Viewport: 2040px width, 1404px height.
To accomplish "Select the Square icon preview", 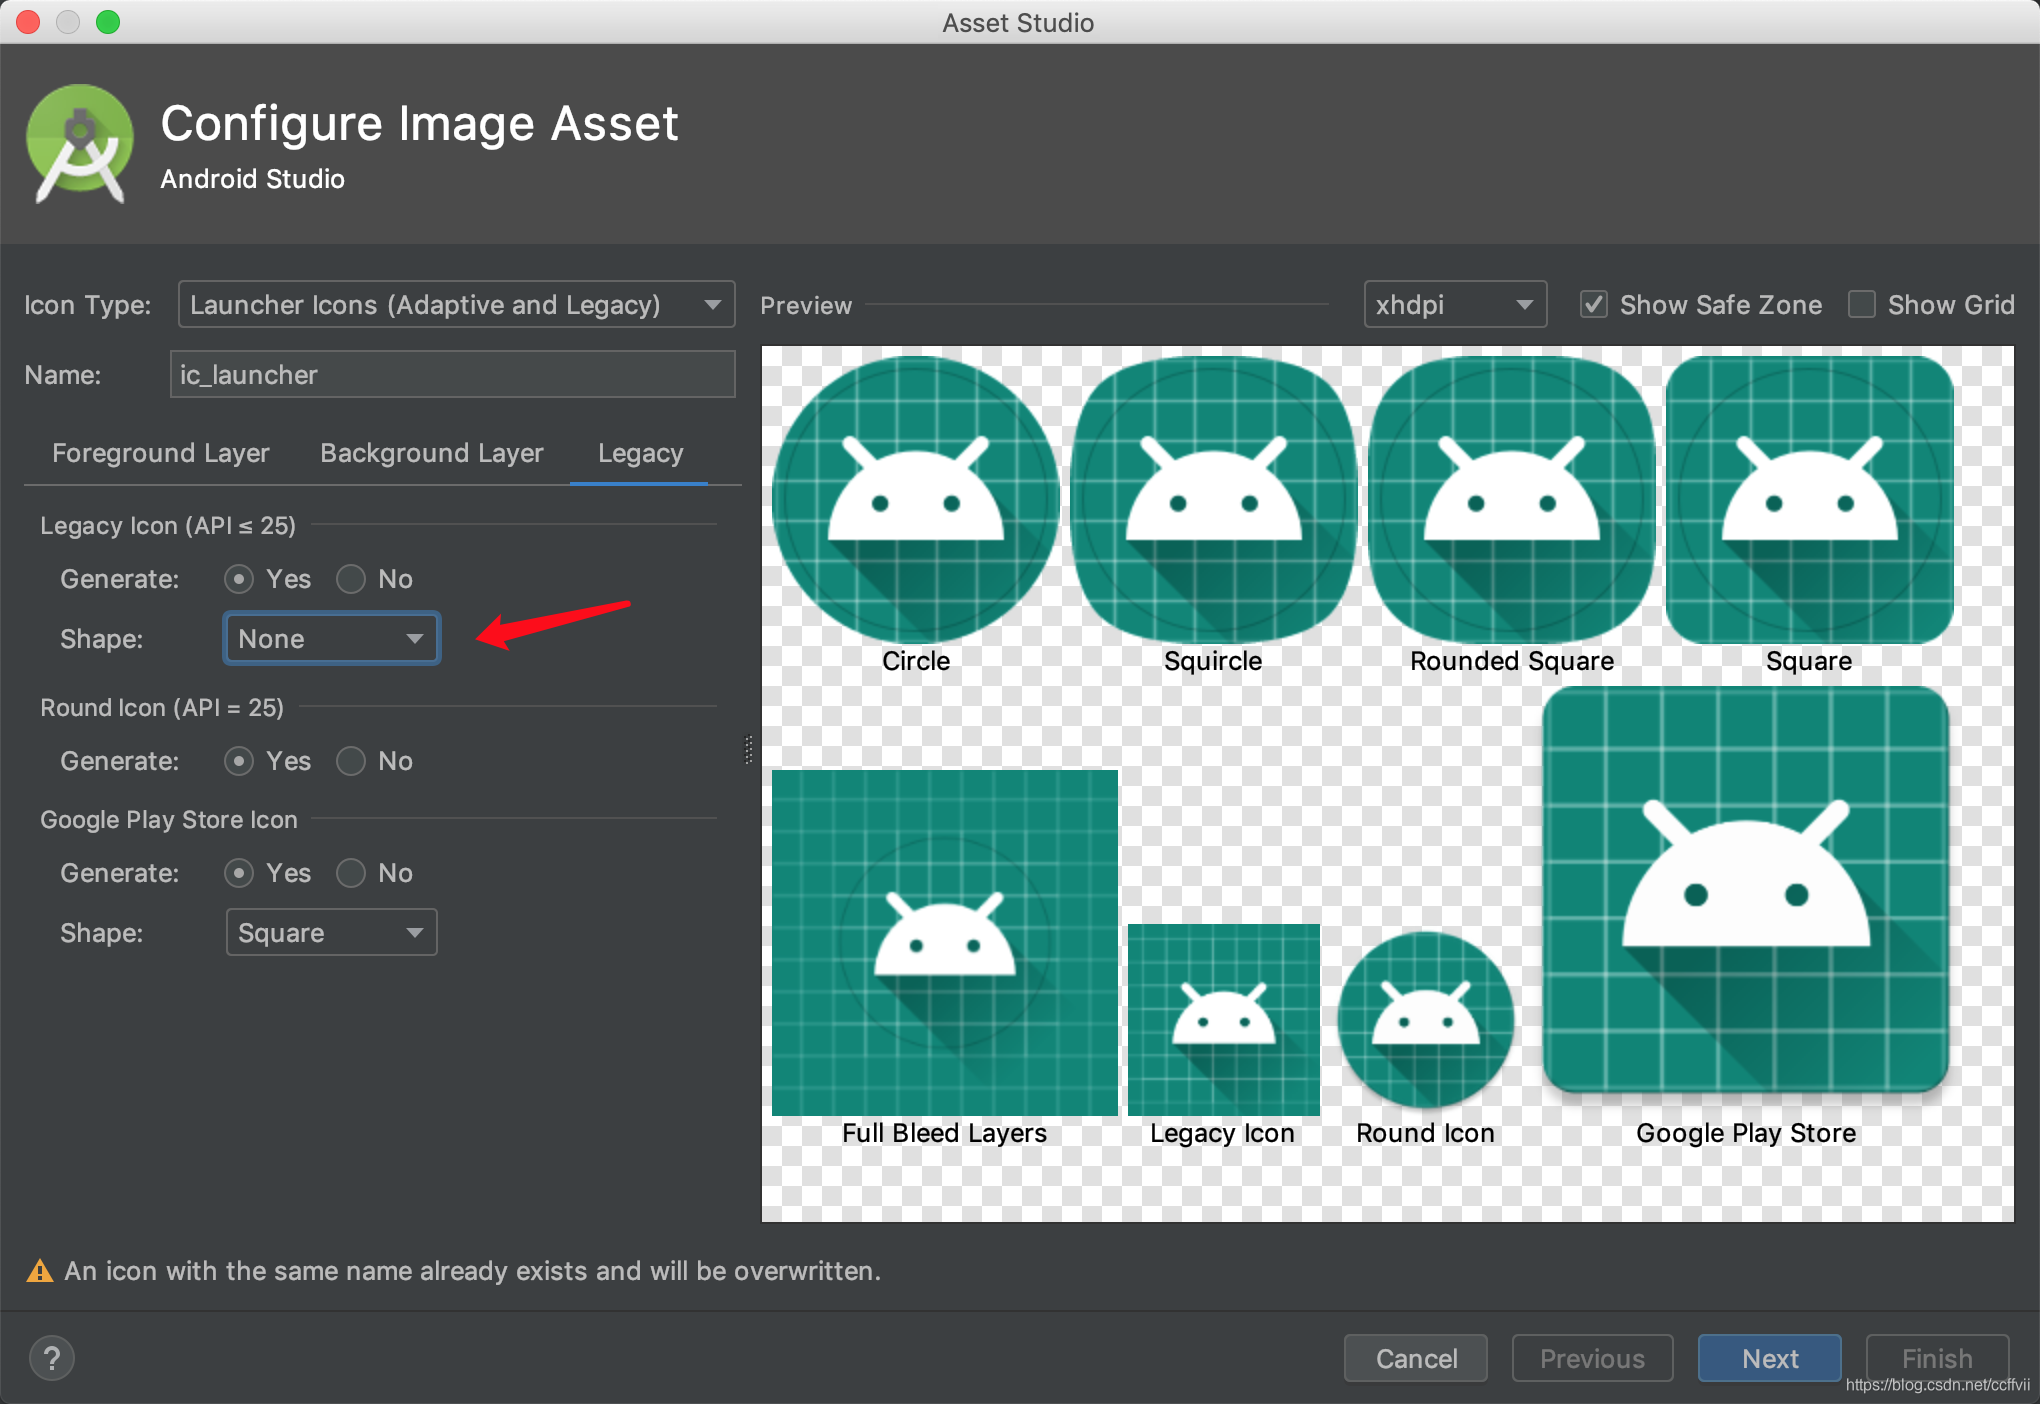I will click(x=1809, y=500).
